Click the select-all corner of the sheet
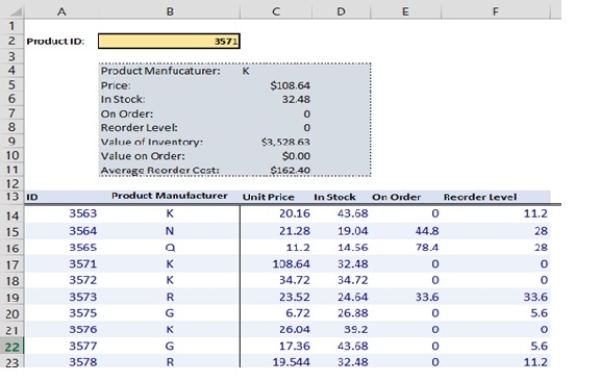 (x=12, y=10)
